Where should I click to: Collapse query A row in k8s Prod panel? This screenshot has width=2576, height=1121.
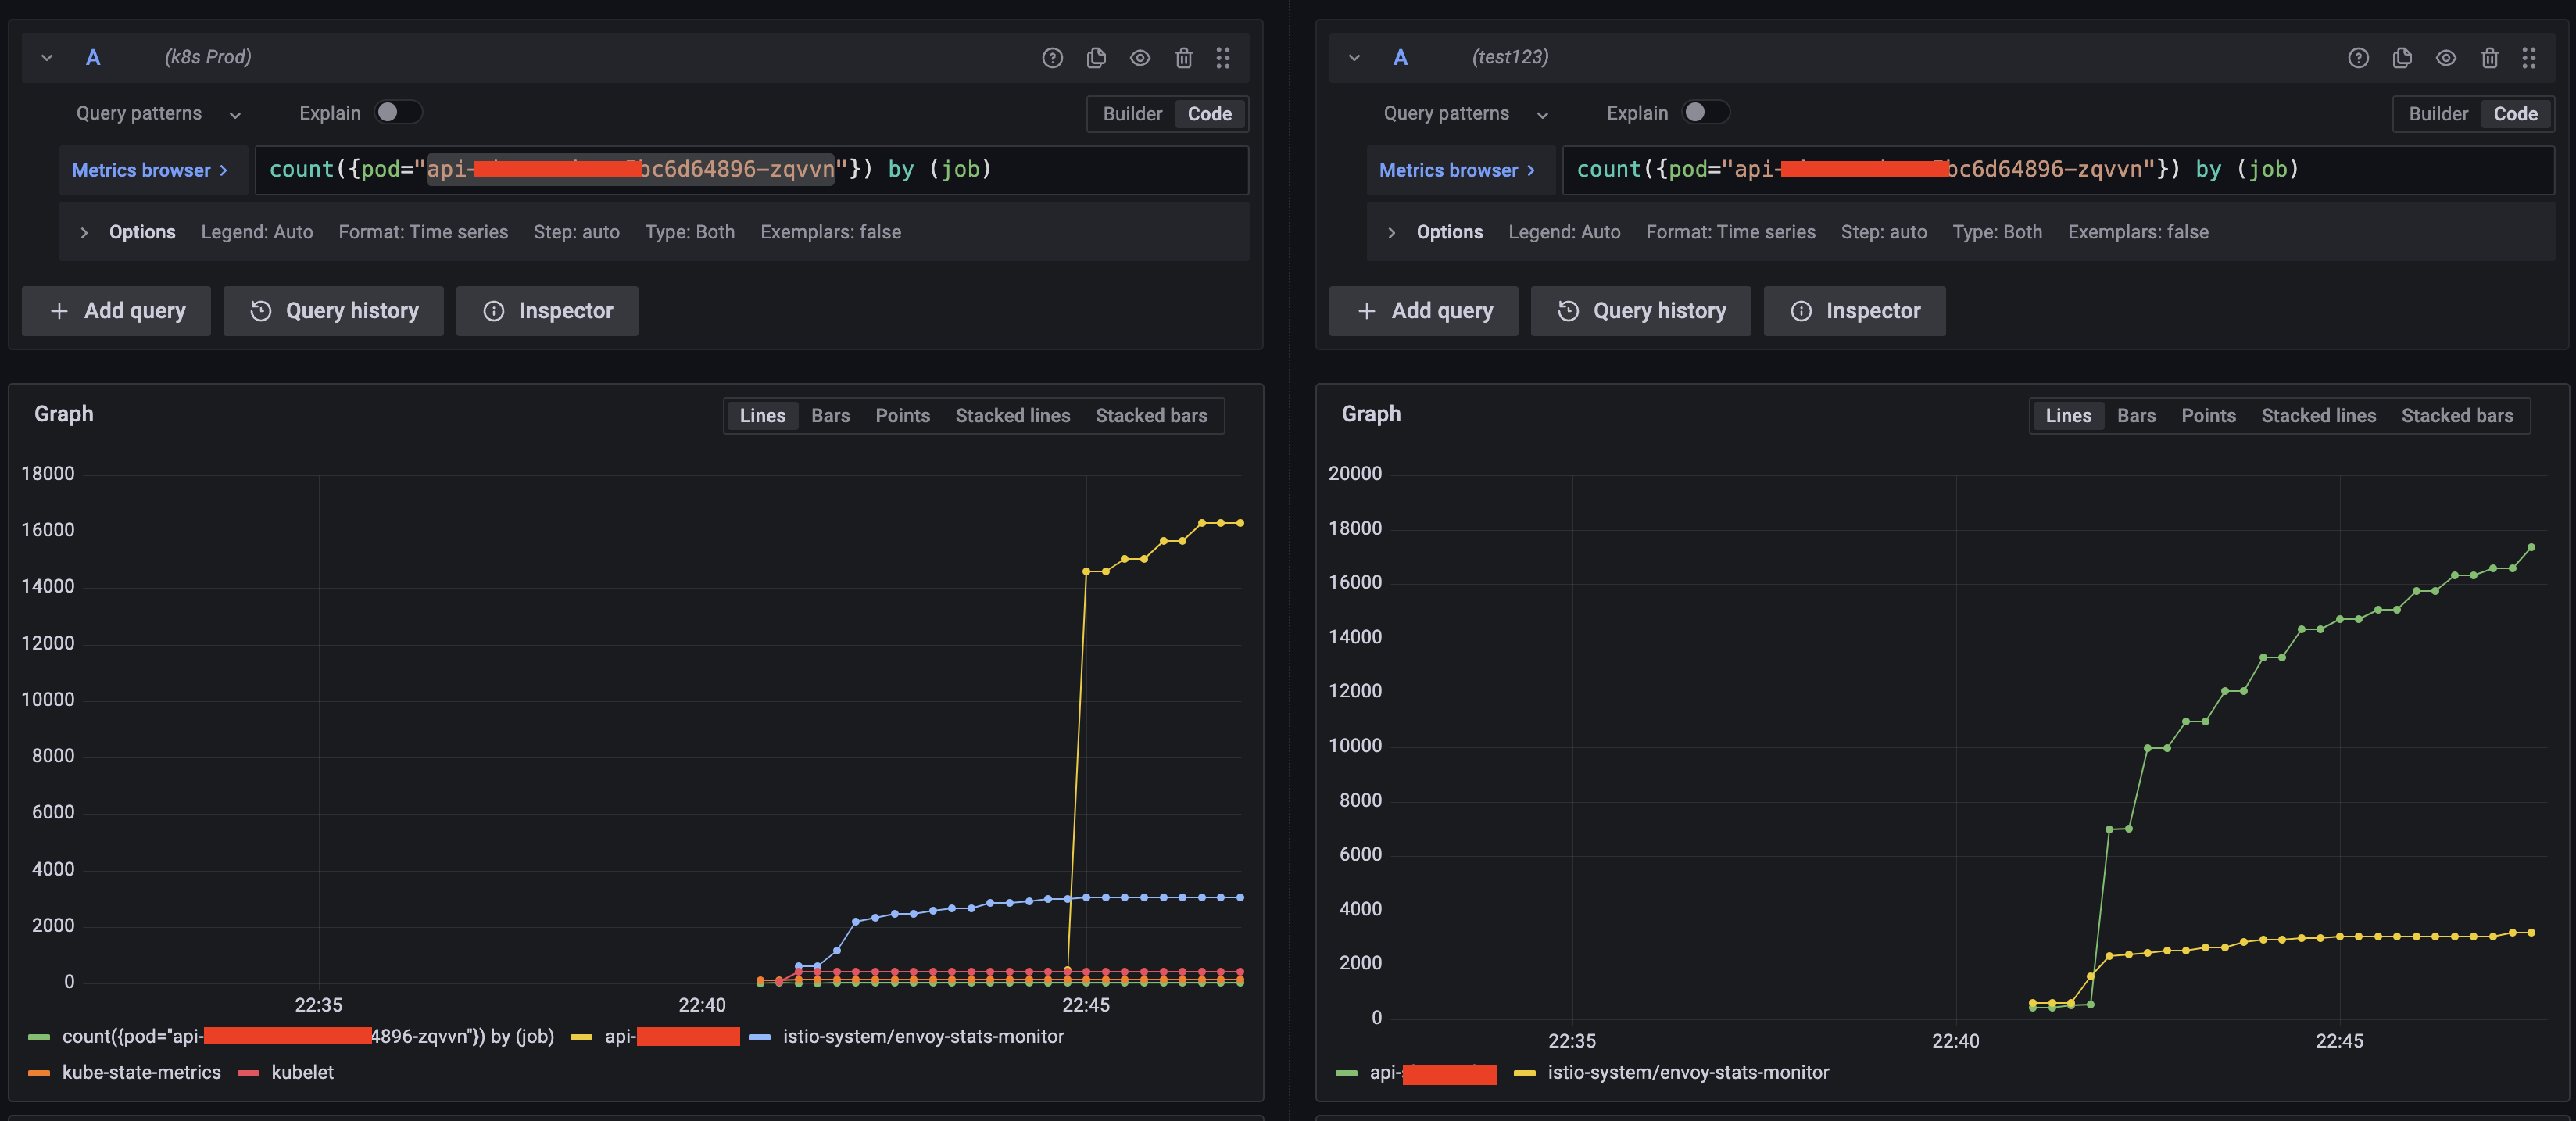click(x=47, y=58)
